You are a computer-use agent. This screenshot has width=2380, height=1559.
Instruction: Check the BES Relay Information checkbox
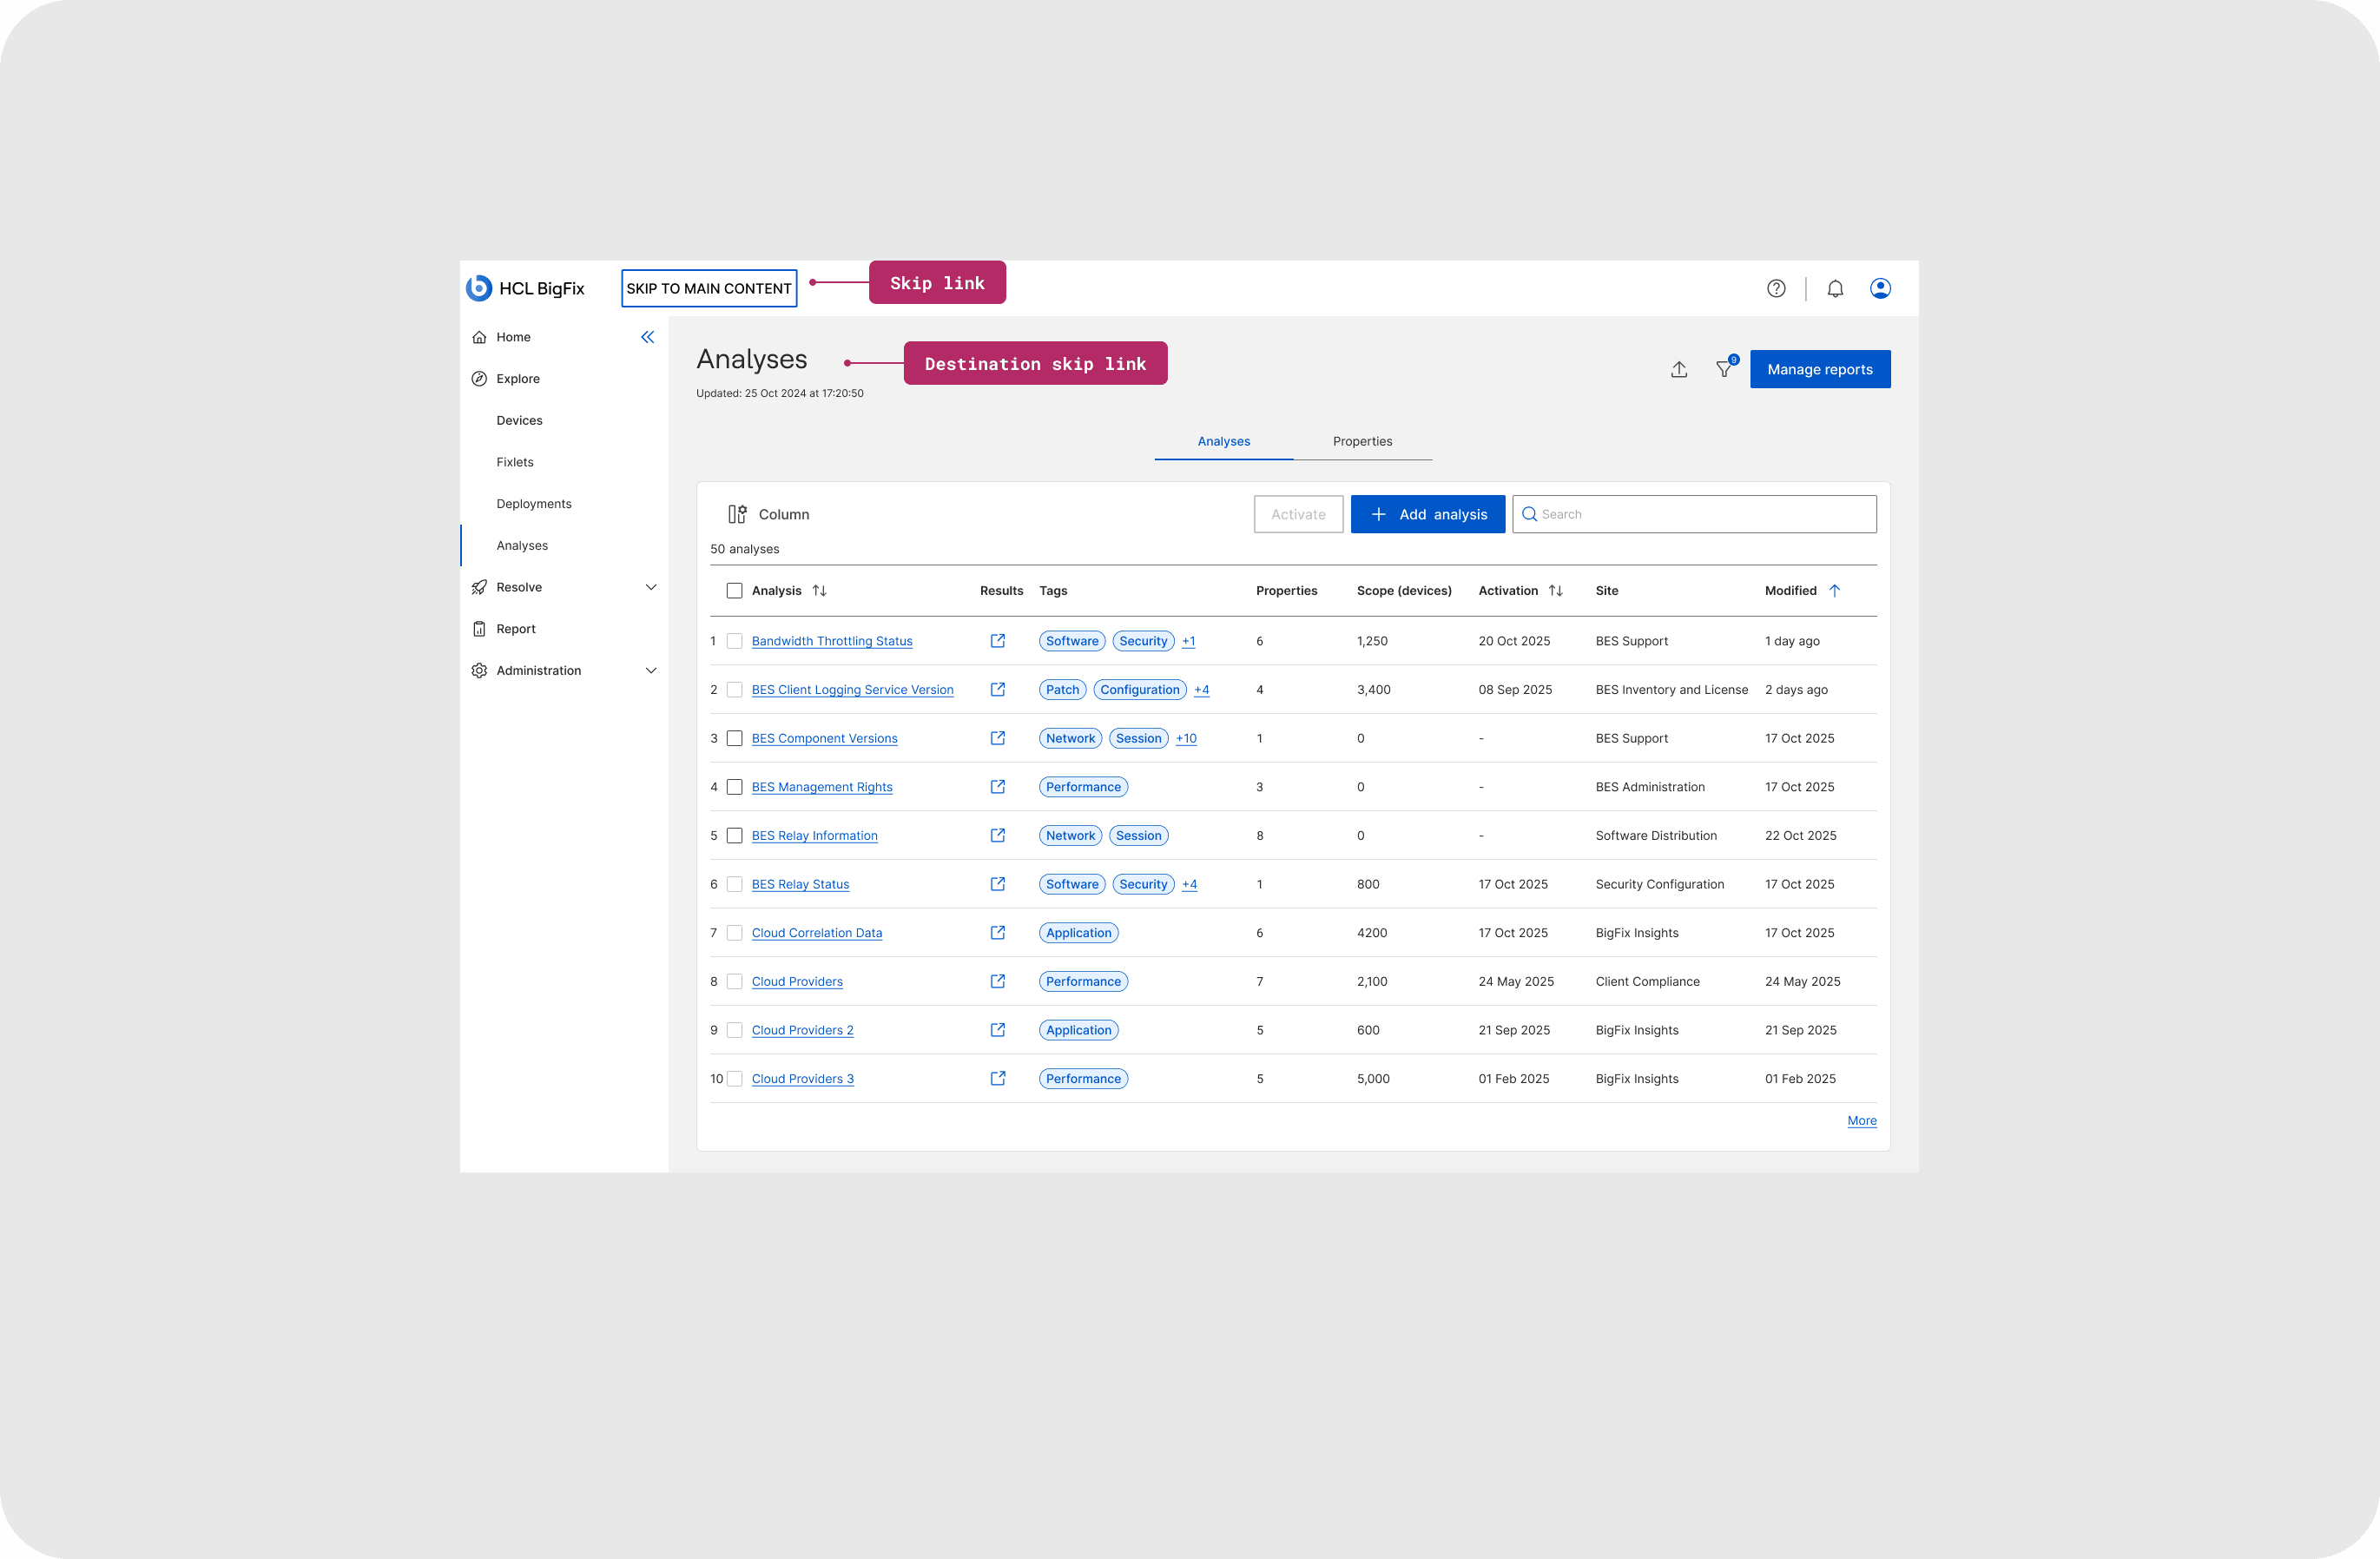734,835
